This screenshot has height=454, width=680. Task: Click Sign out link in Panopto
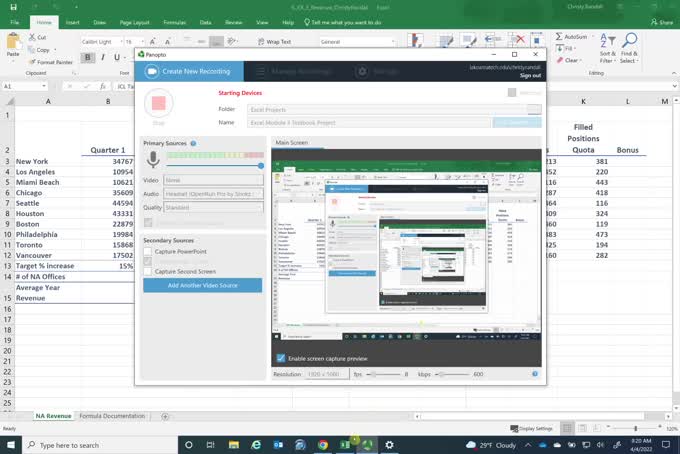point(530,75)
